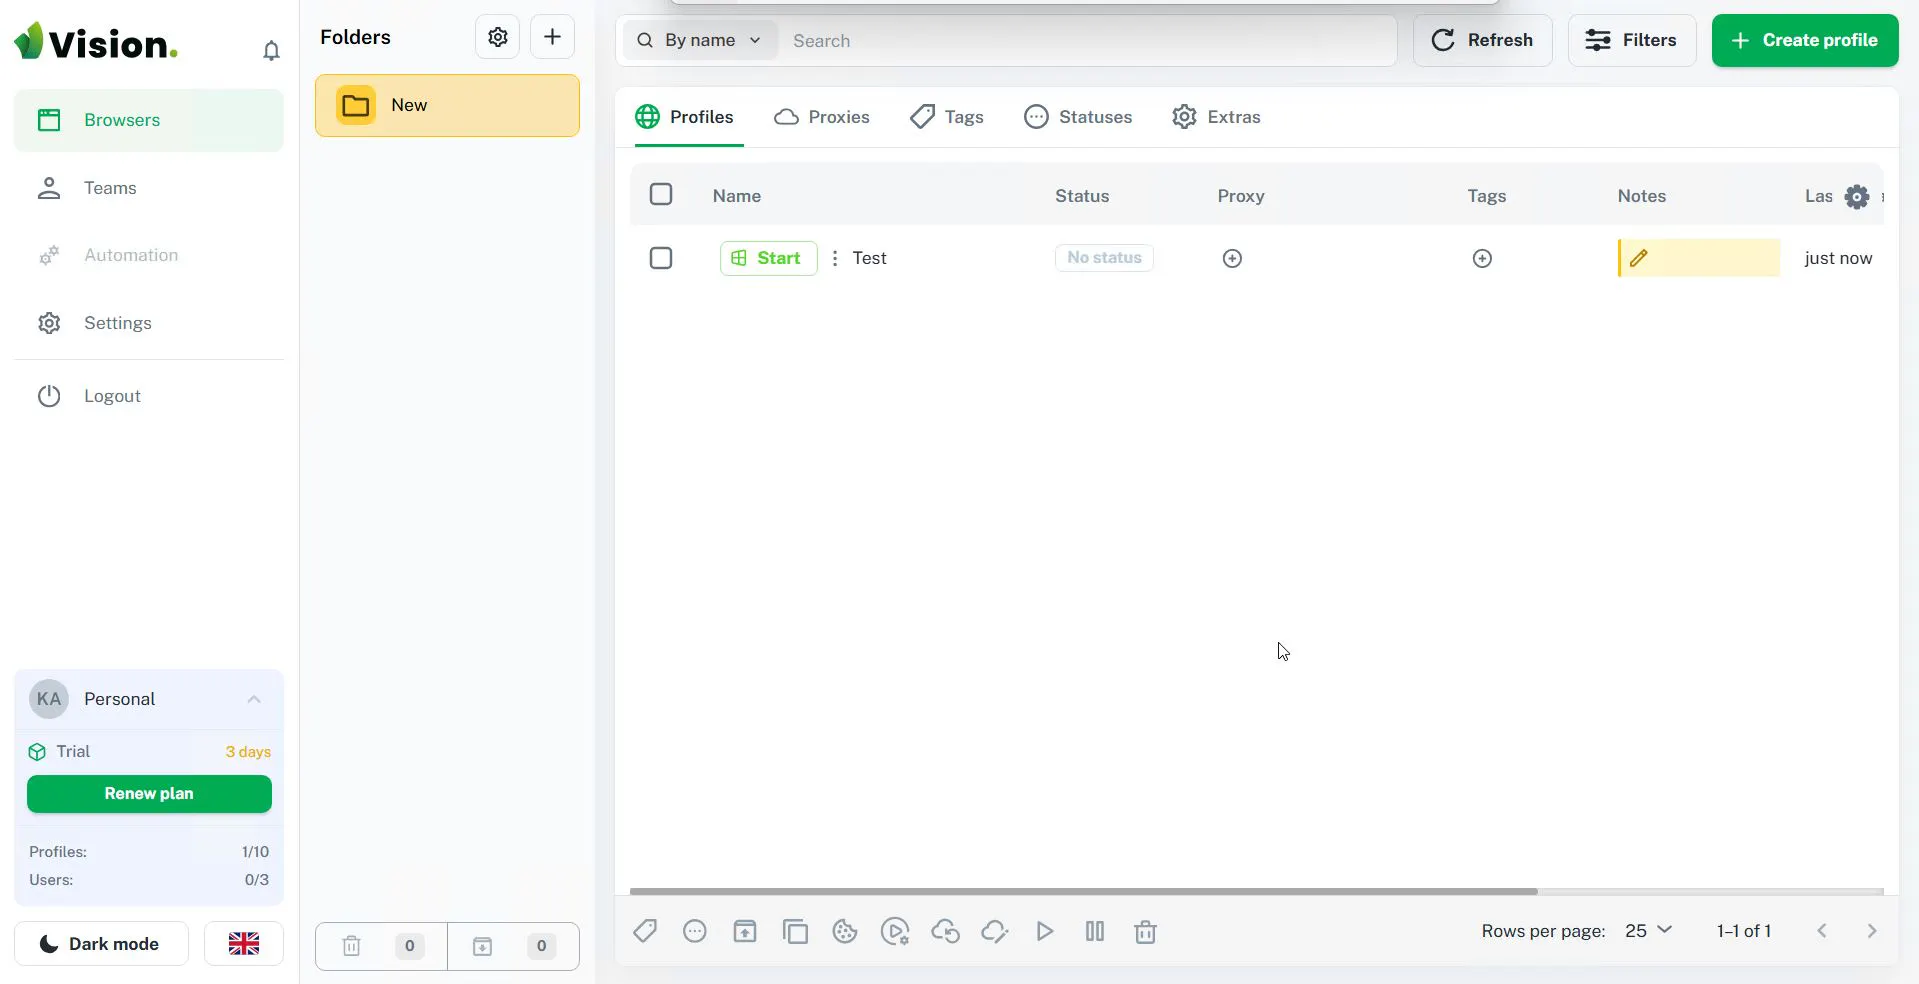Click Logout in the sidebar
Image resolution: width=1919 pixels, height=984 pixels.
click(x=149, y=396)
